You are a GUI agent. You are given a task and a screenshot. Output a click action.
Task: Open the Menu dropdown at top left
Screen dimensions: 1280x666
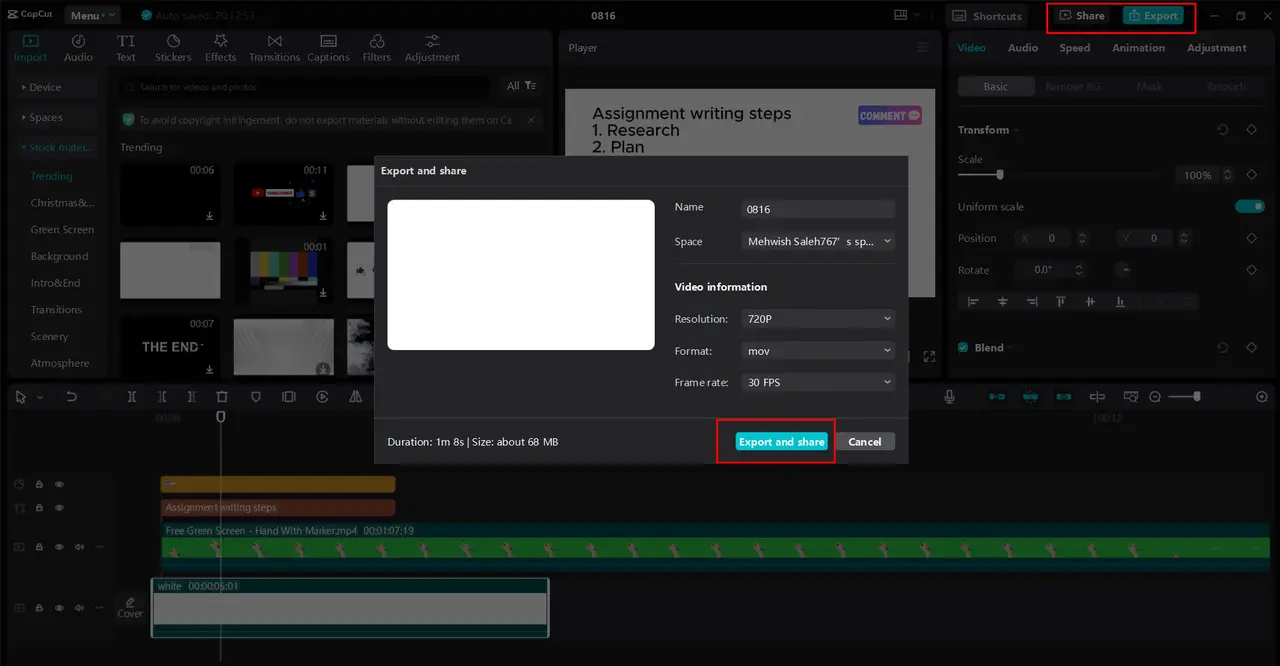tap(92, 14)
